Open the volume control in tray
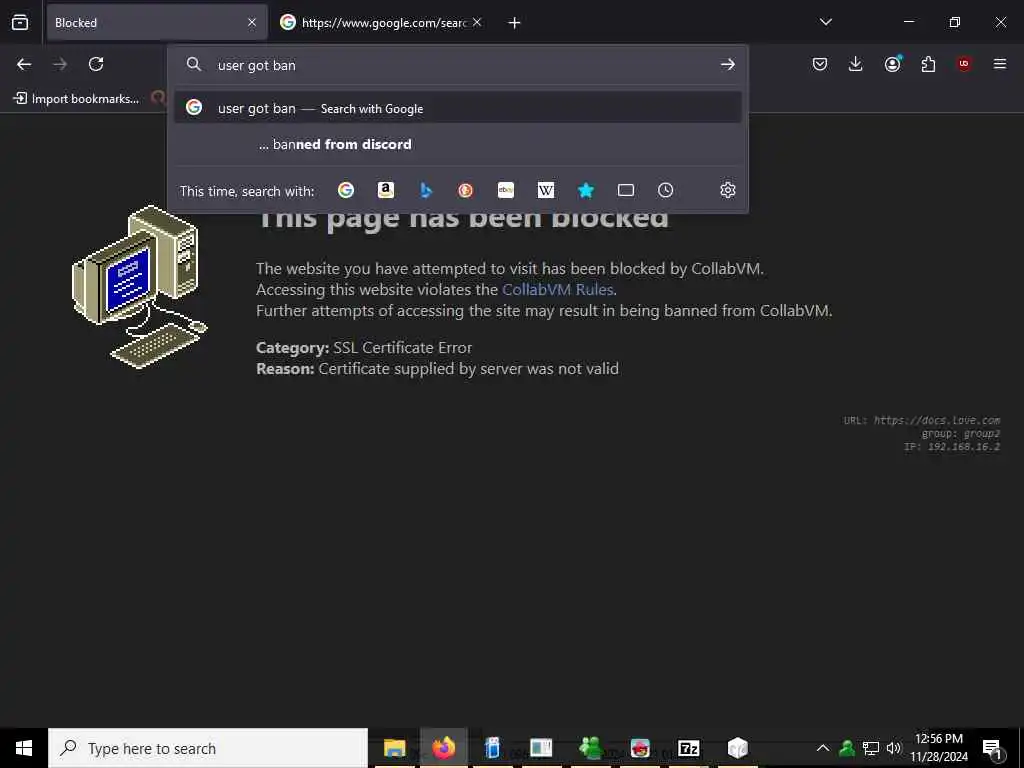 point(894,748)
